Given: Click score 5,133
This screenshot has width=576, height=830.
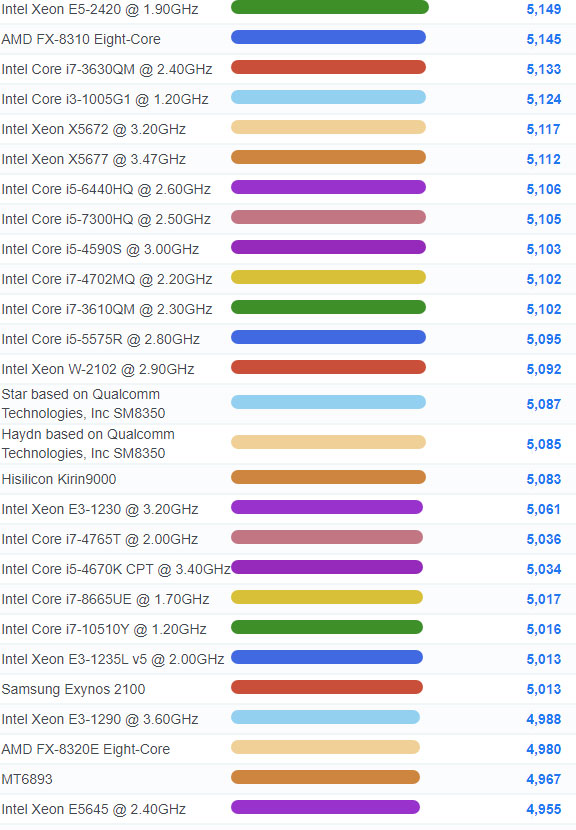Looking at the screenshot, I should pyautogui.click(x=544, y=69).
